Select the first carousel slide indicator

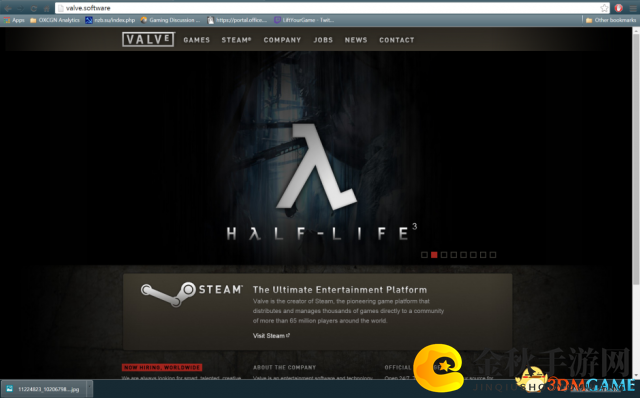(x=424, y=255)
